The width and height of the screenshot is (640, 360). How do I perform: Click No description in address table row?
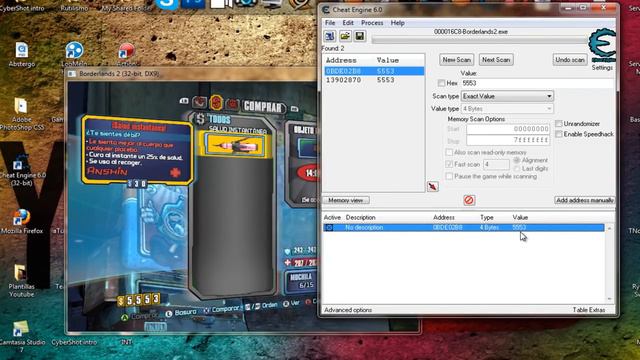tap(364, 228)
